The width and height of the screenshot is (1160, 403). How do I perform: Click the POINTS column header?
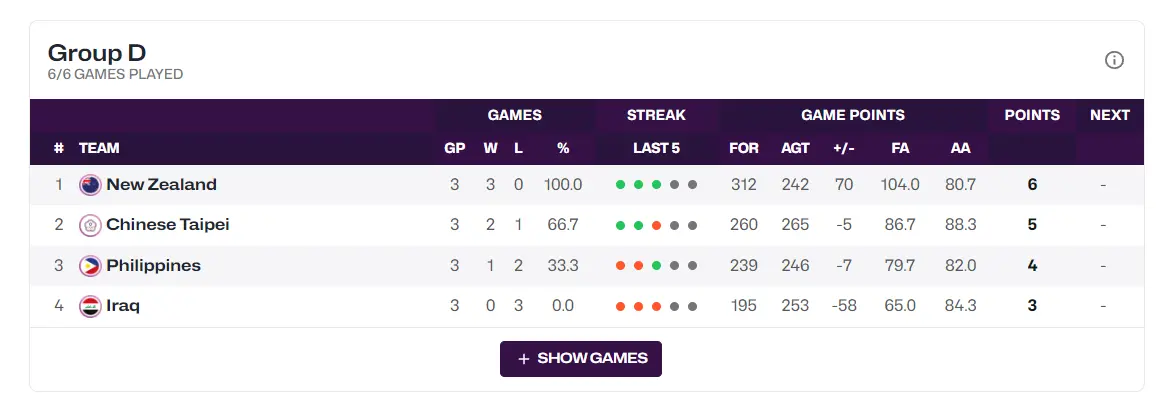coord(1032,115)
